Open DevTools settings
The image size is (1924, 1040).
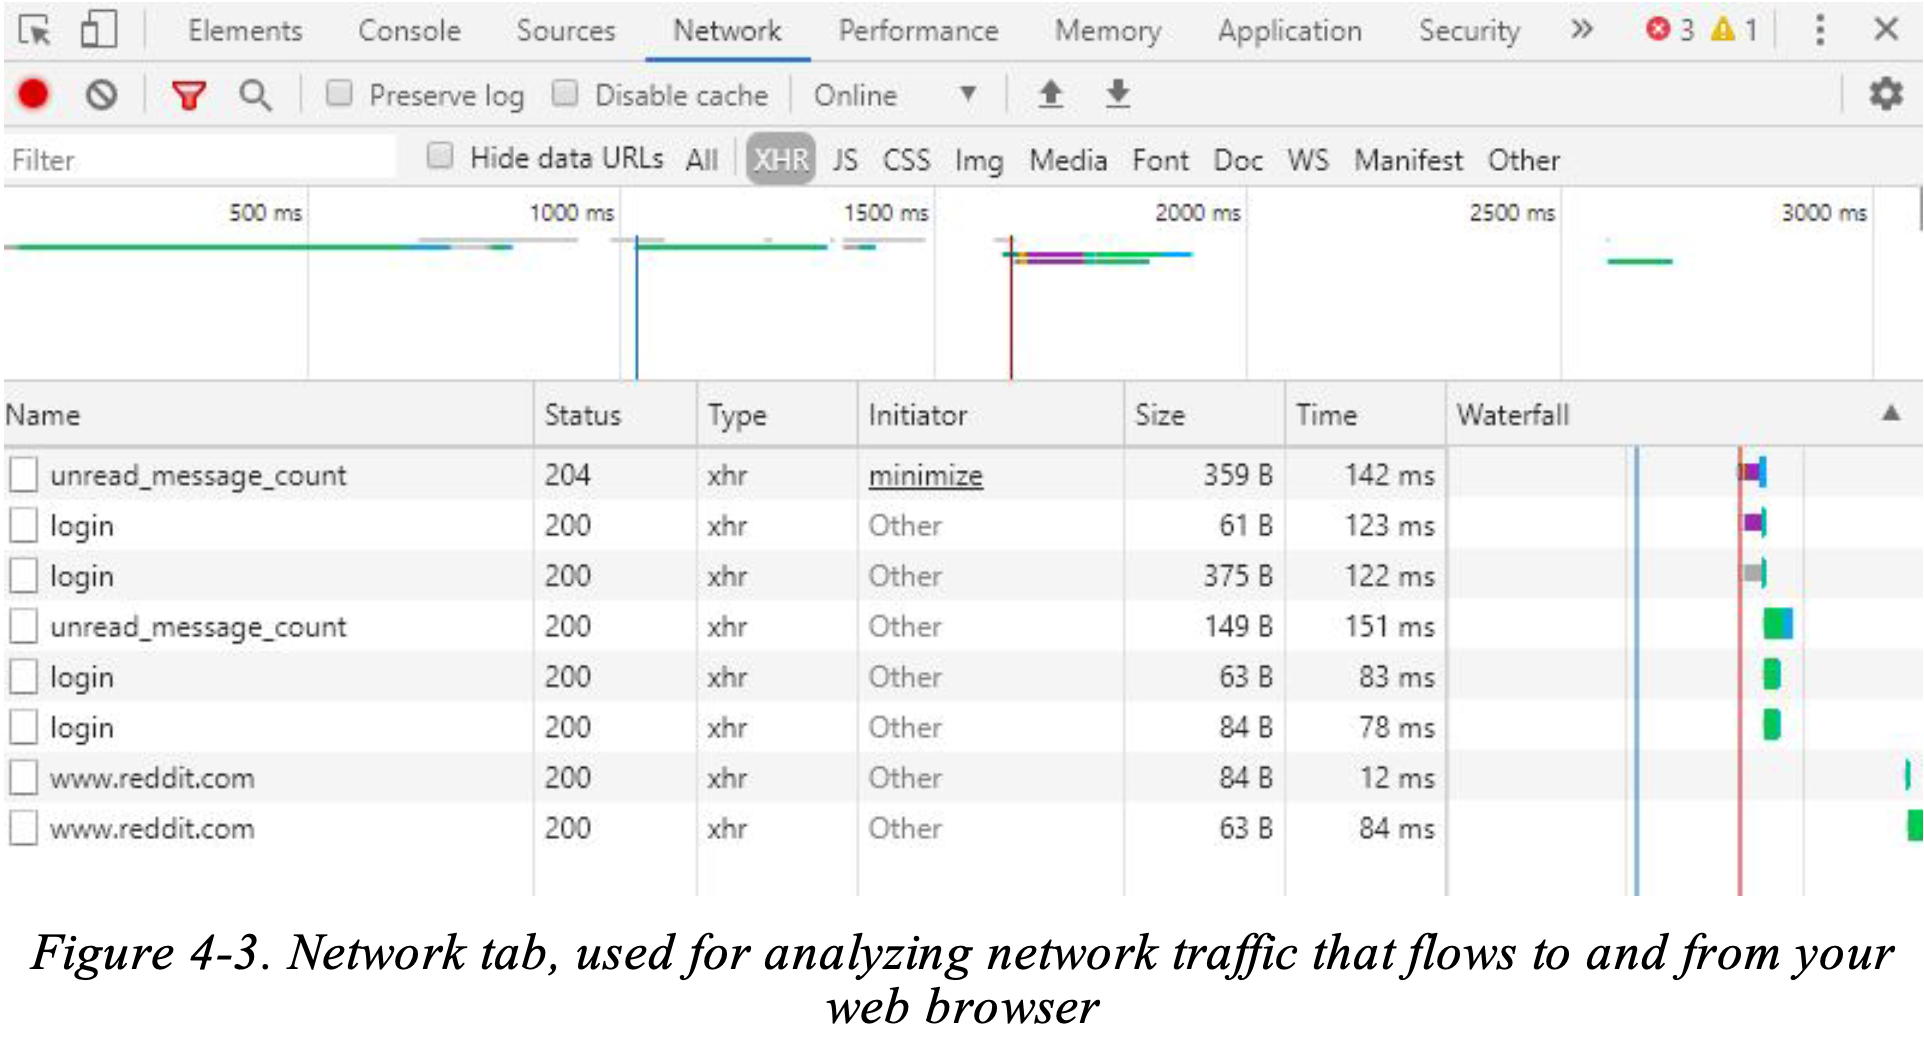pyautogui.click(x=1886, y=94)
